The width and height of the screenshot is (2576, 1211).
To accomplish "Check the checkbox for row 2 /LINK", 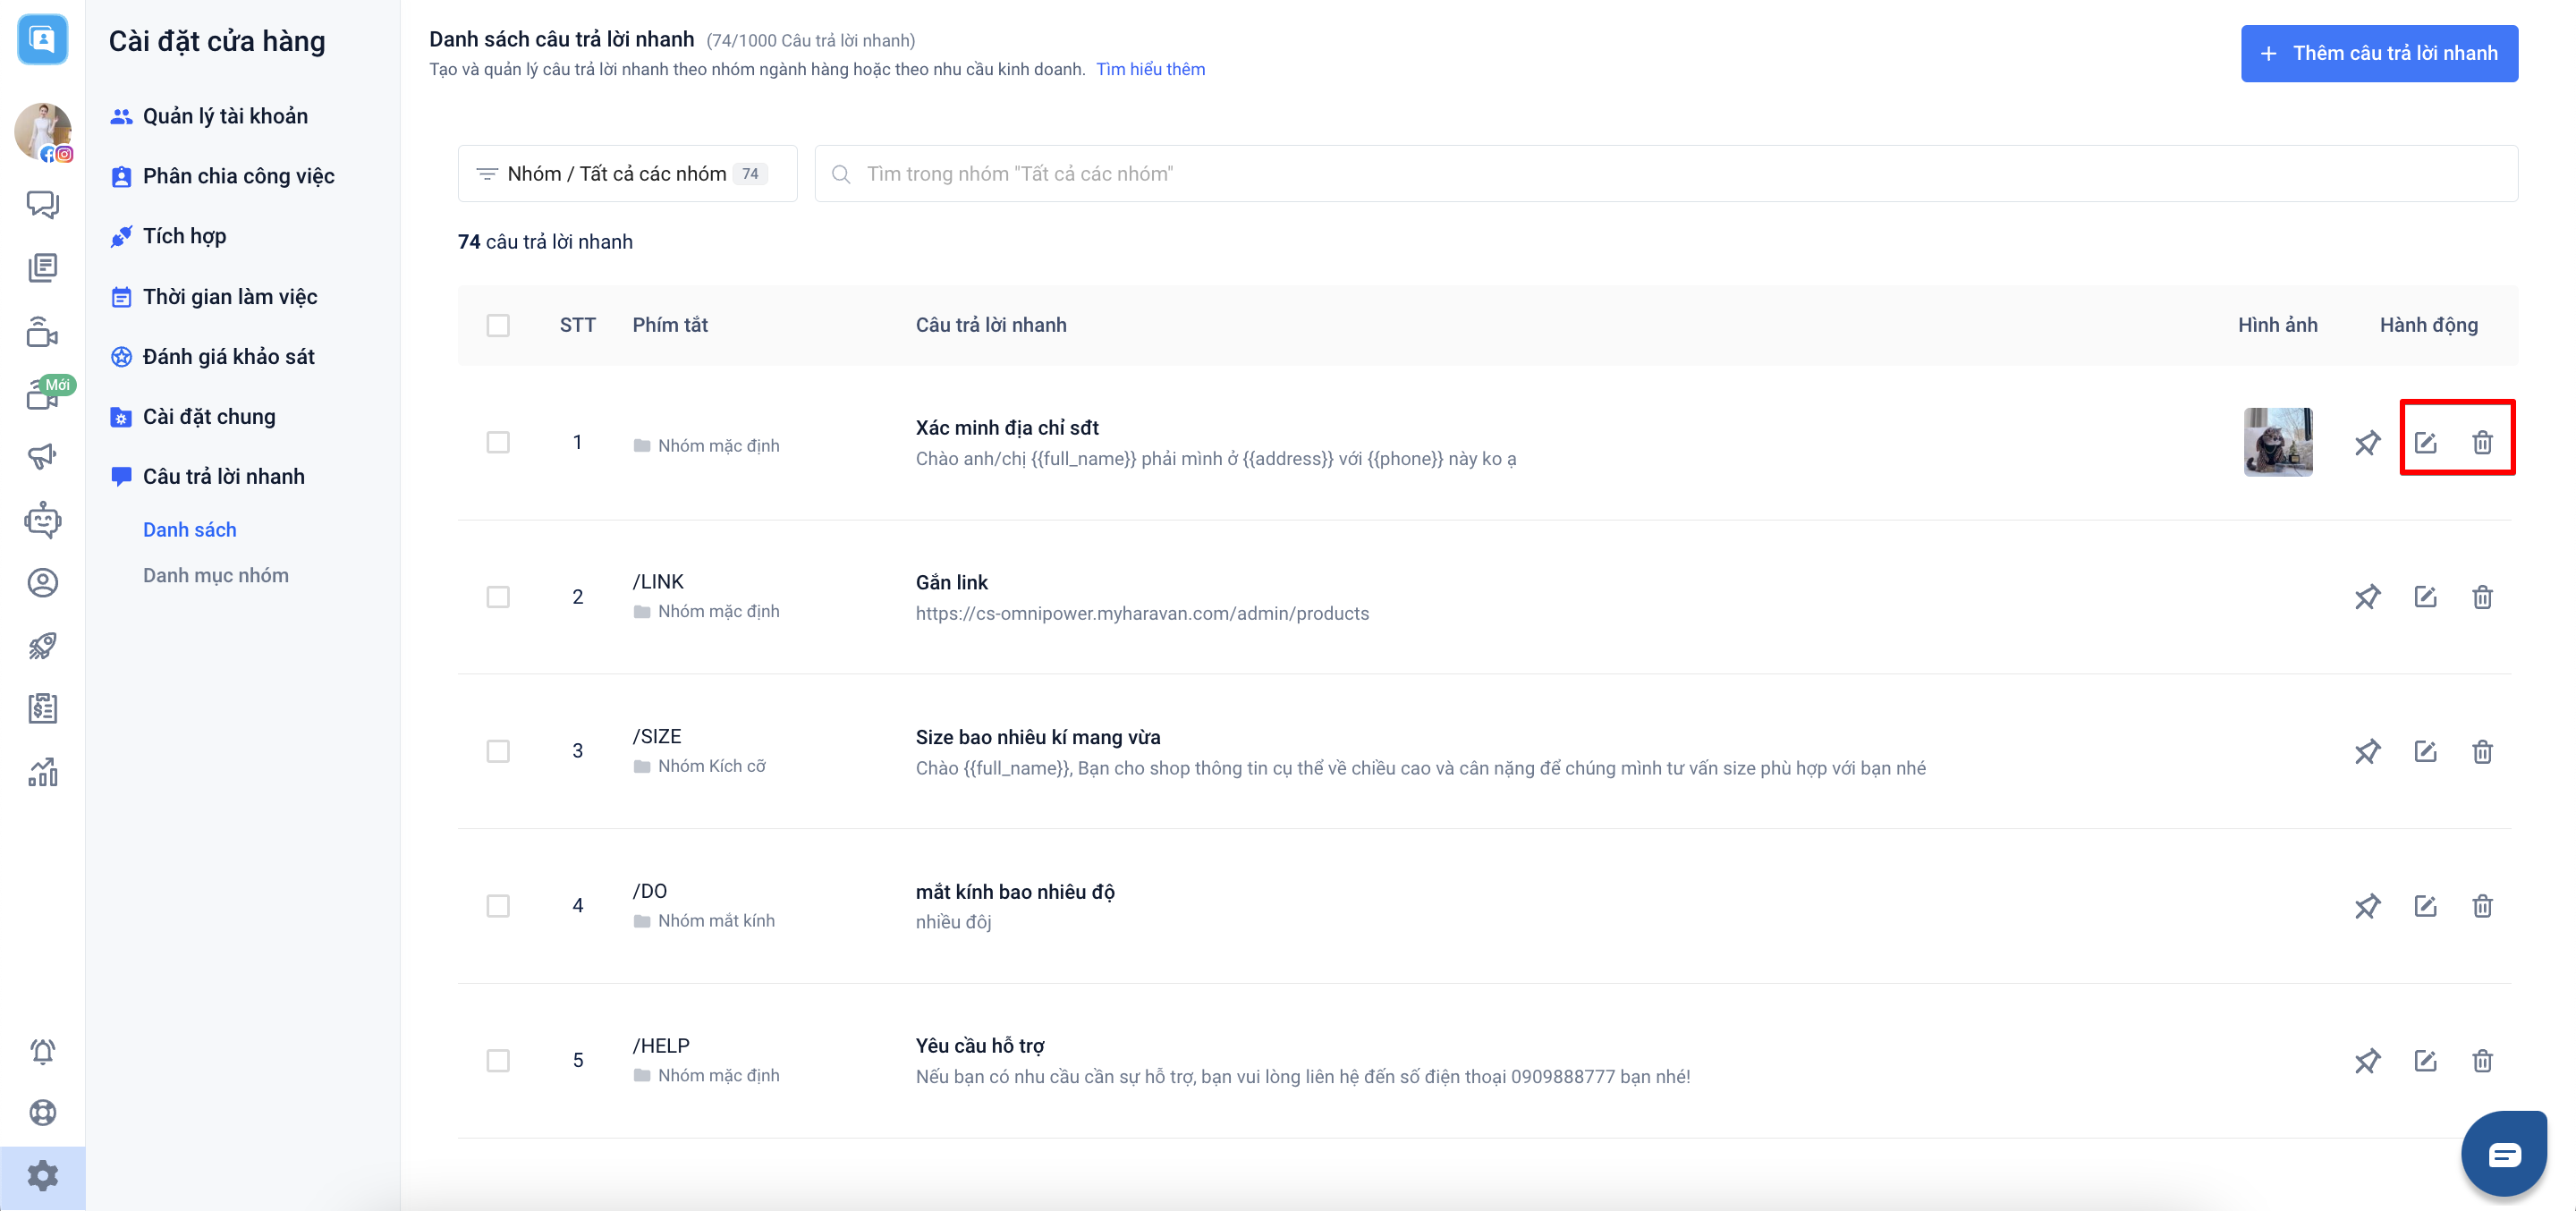I will tap(498, 597).
